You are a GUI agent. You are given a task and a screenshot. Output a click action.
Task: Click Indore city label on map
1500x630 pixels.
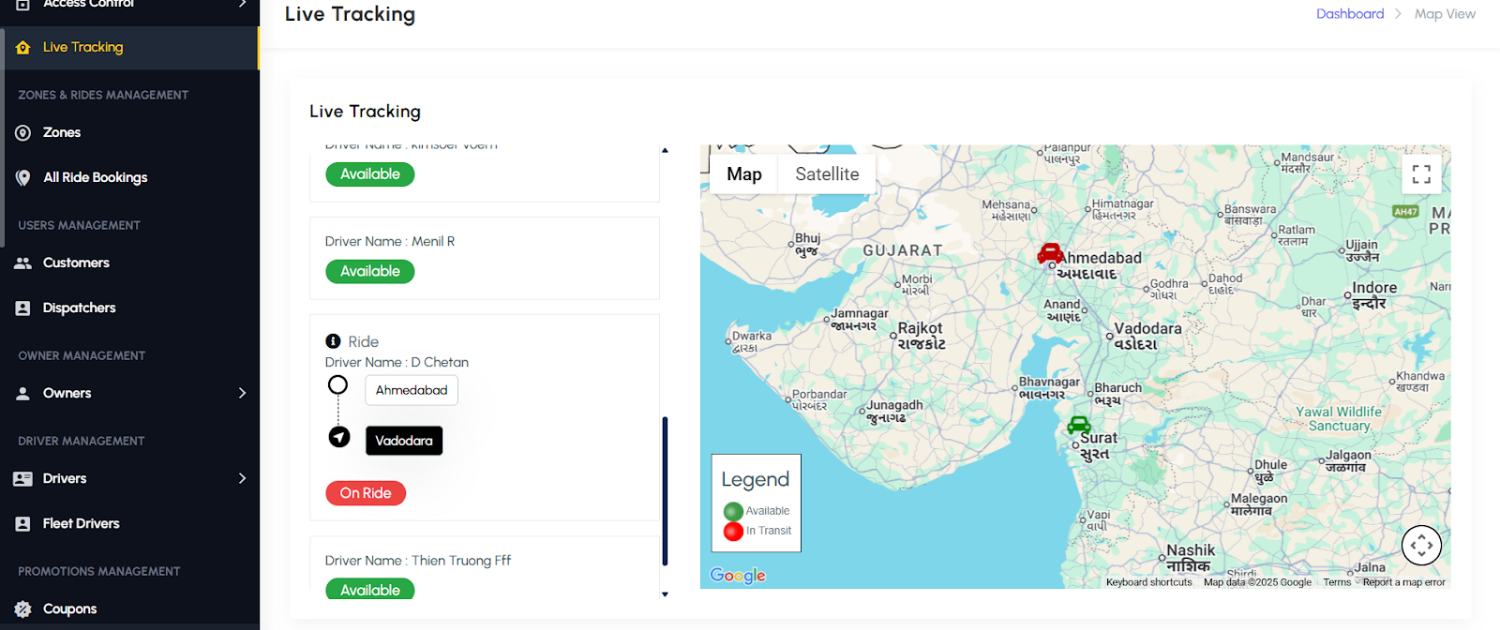point(1375,294)
